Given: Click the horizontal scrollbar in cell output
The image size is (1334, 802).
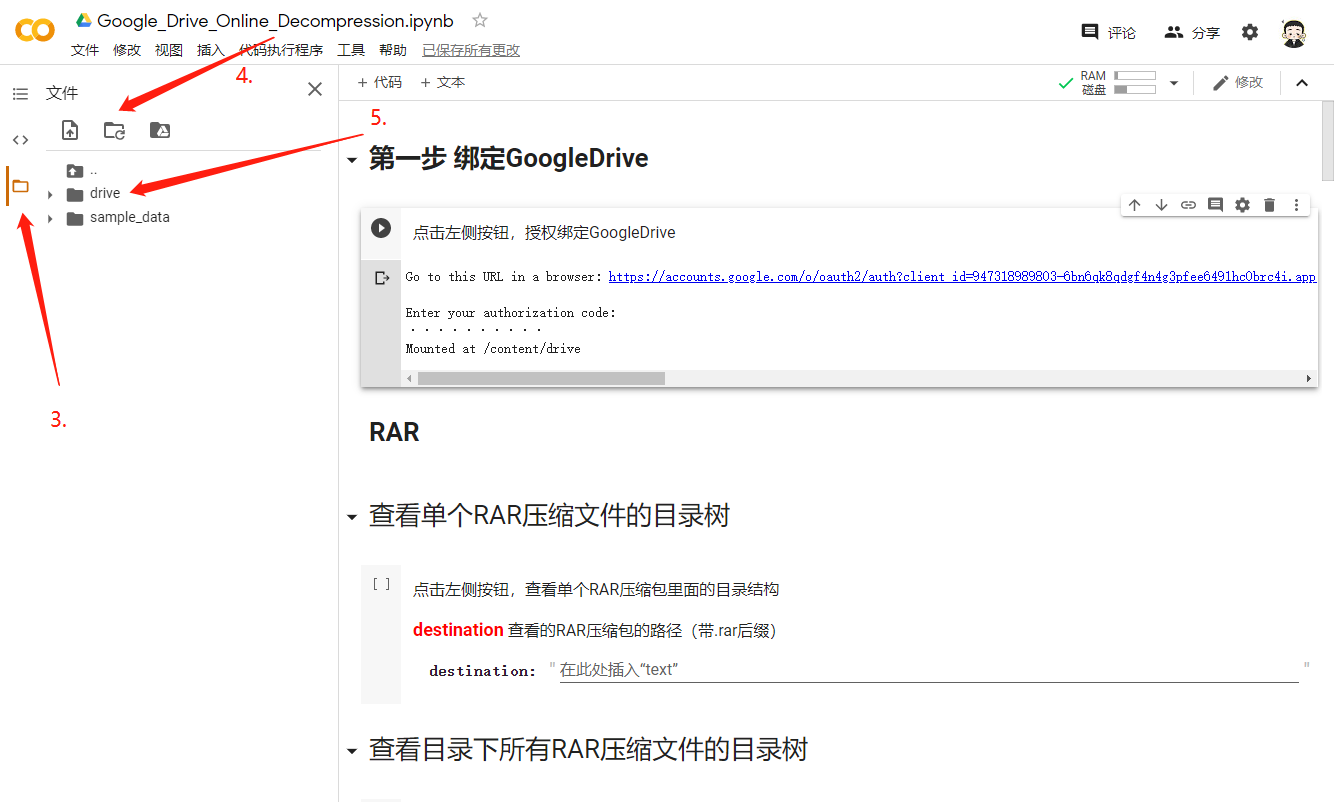Looking at the screenshot, I should [x=541, y=379].
